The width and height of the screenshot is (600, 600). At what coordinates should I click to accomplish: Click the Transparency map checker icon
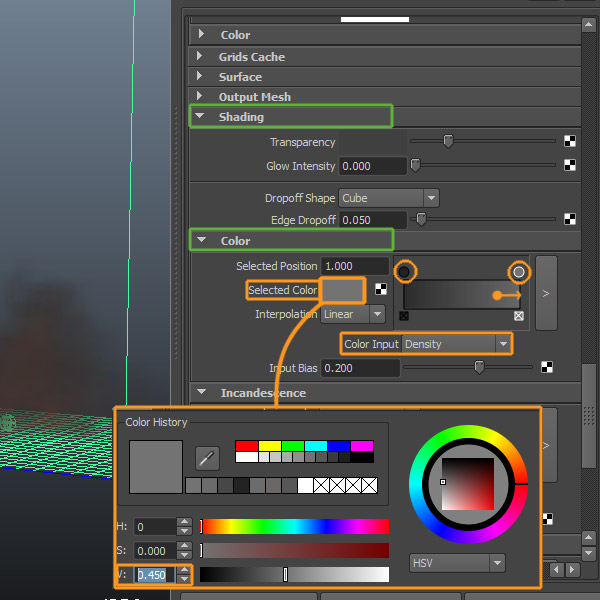point(570,141)
